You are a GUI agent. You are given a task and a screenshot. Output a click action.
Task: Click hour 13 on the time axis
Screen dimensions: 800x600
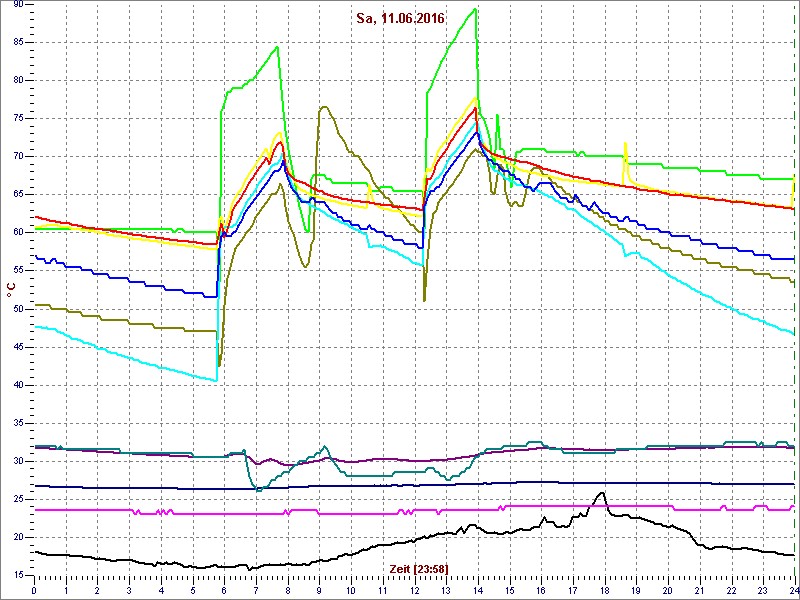click(446, 588)
